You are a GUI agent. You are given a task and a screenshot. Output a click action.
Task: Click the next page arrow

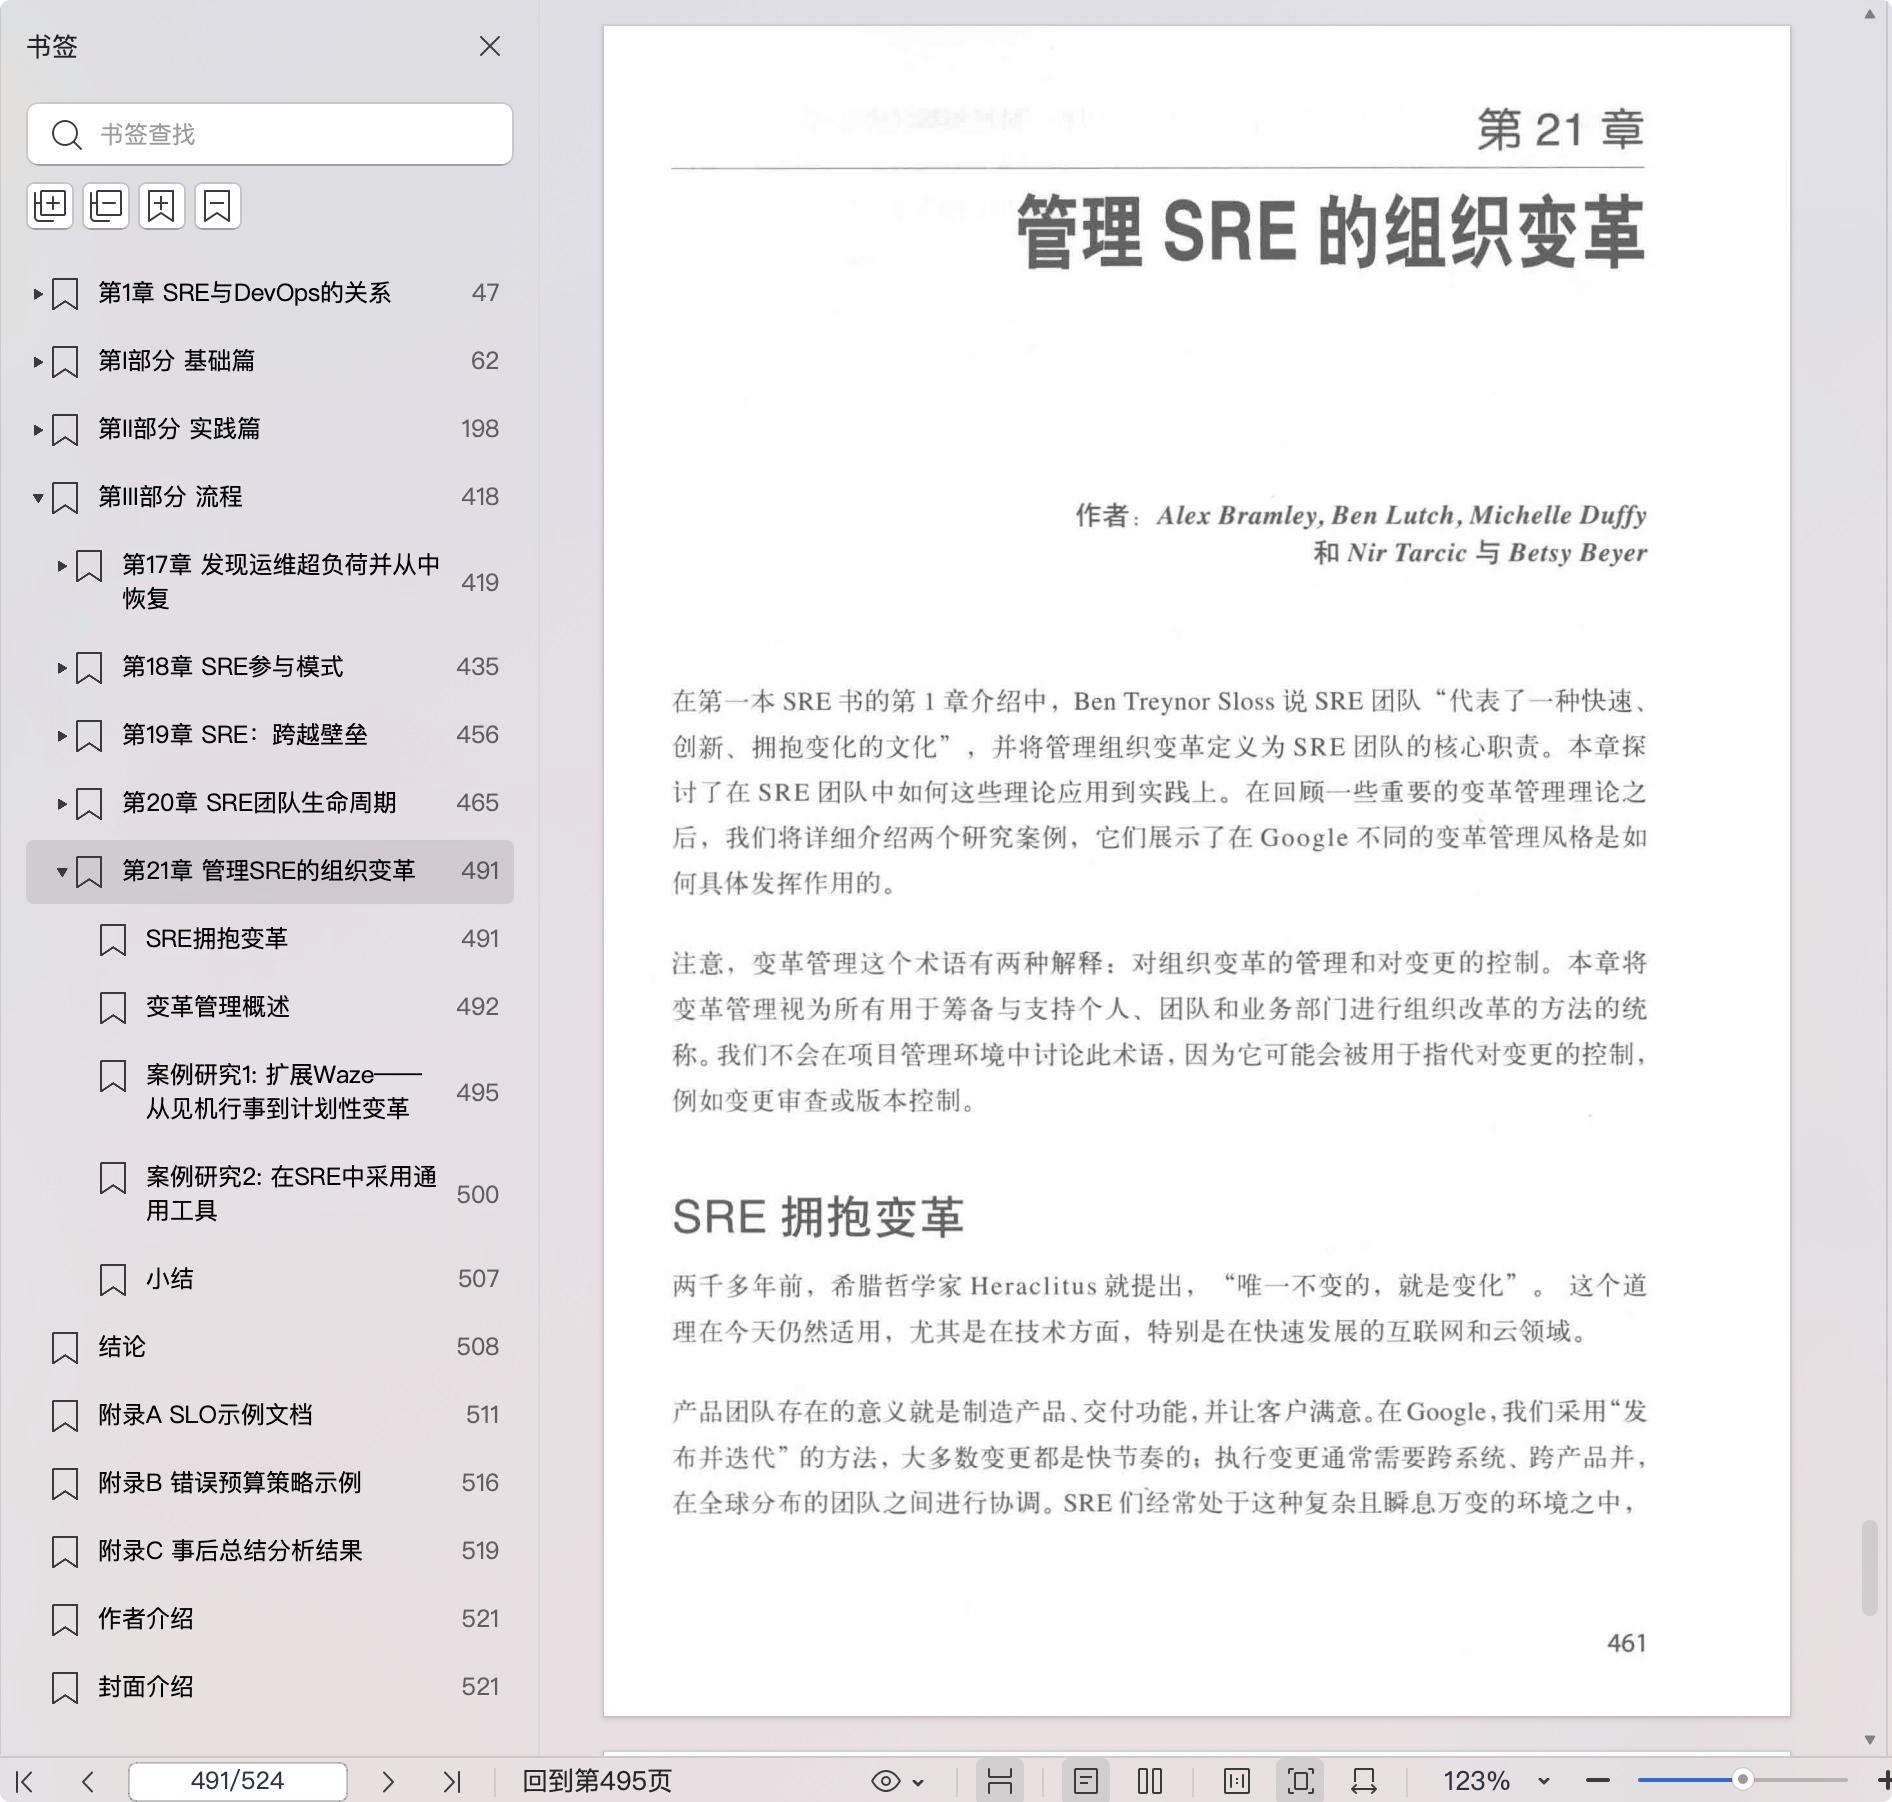click(x=388, y=1781)
